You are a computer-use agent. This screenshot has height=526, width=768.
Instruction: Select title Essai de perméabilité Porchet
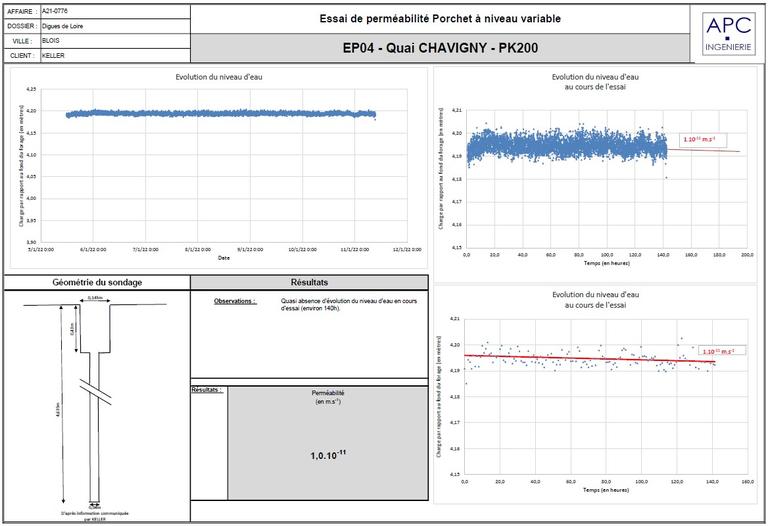pyautogui.click(x=440, y=19)
